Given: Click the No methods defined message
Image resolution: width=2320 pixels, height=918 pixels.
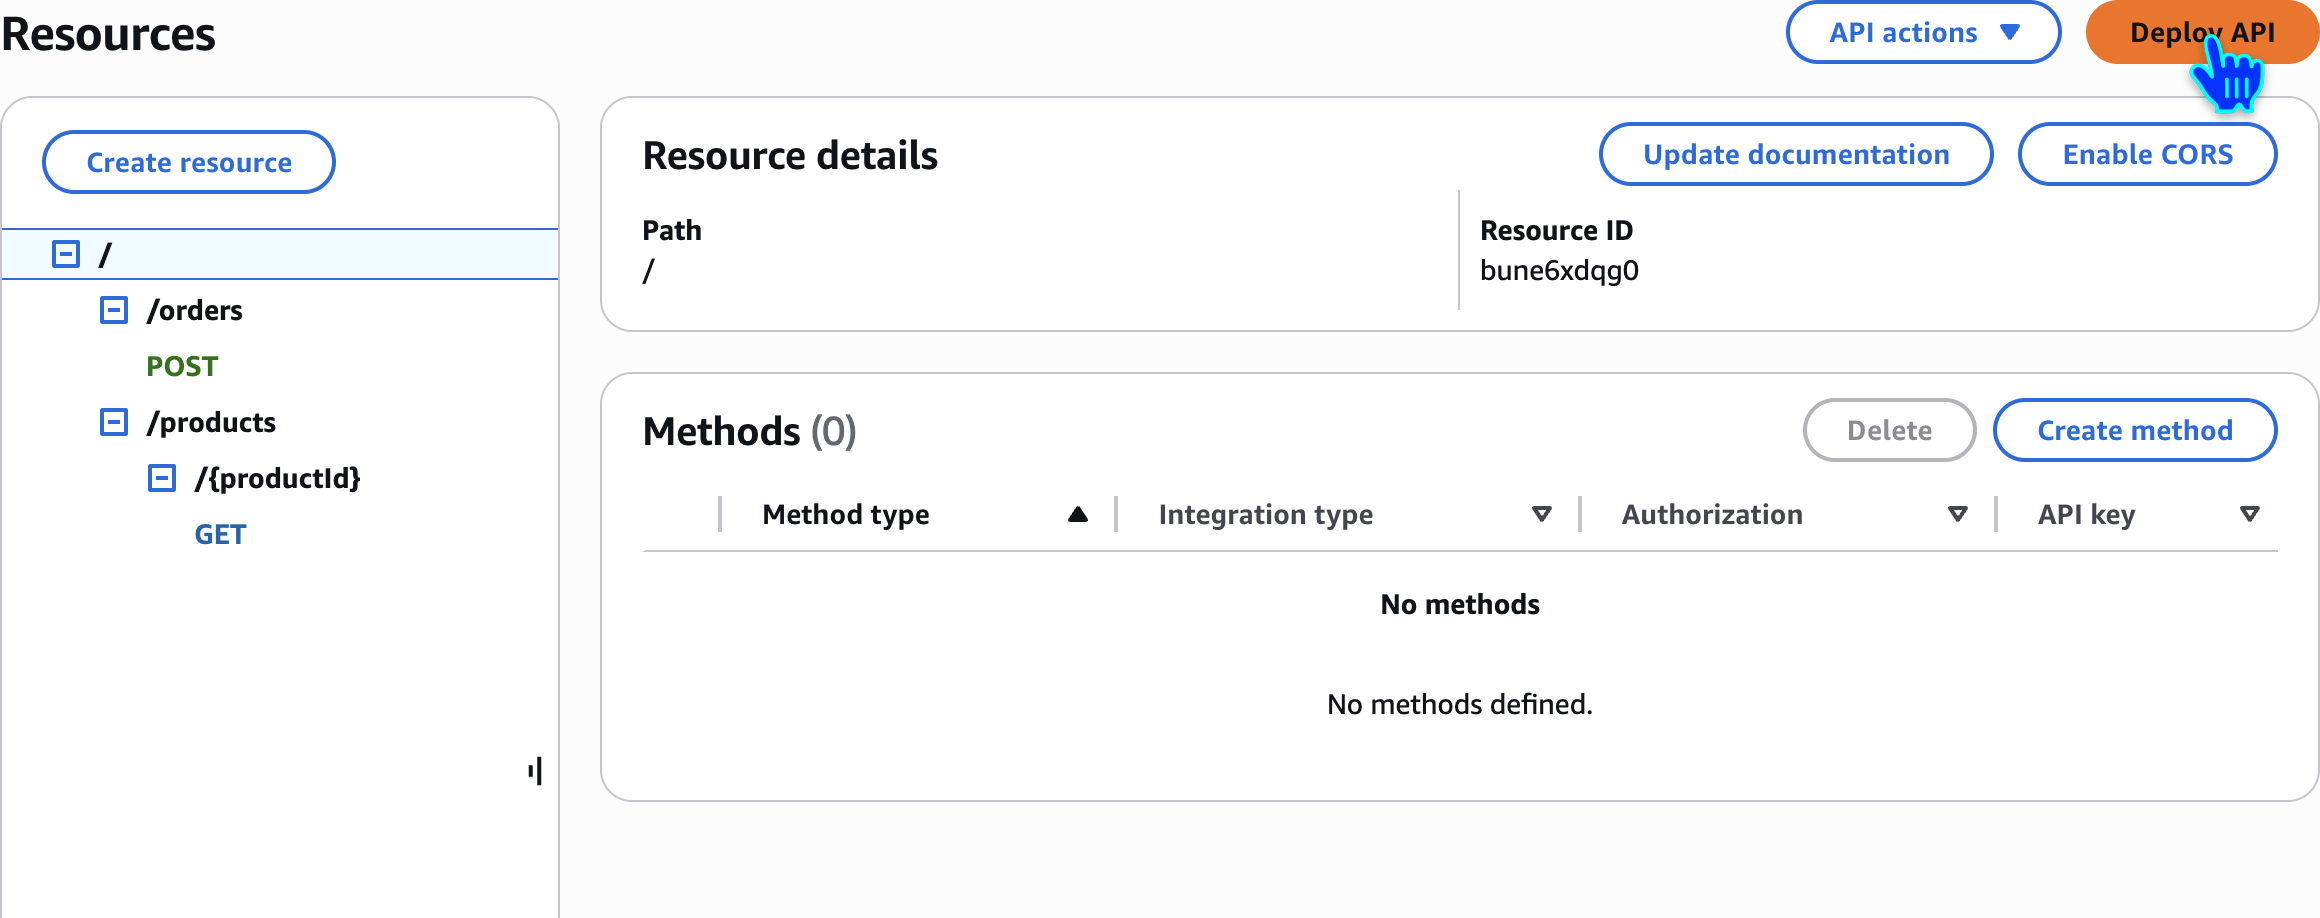Looking at the screenshot, I should click(1460, 704).
